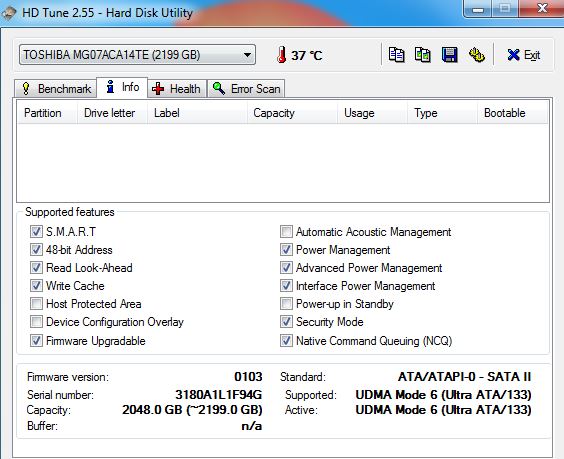Viewport: 564px width, 459px height.
Task: Click the Active UDMA Mode 6 value
Action: tap(444, 410)
